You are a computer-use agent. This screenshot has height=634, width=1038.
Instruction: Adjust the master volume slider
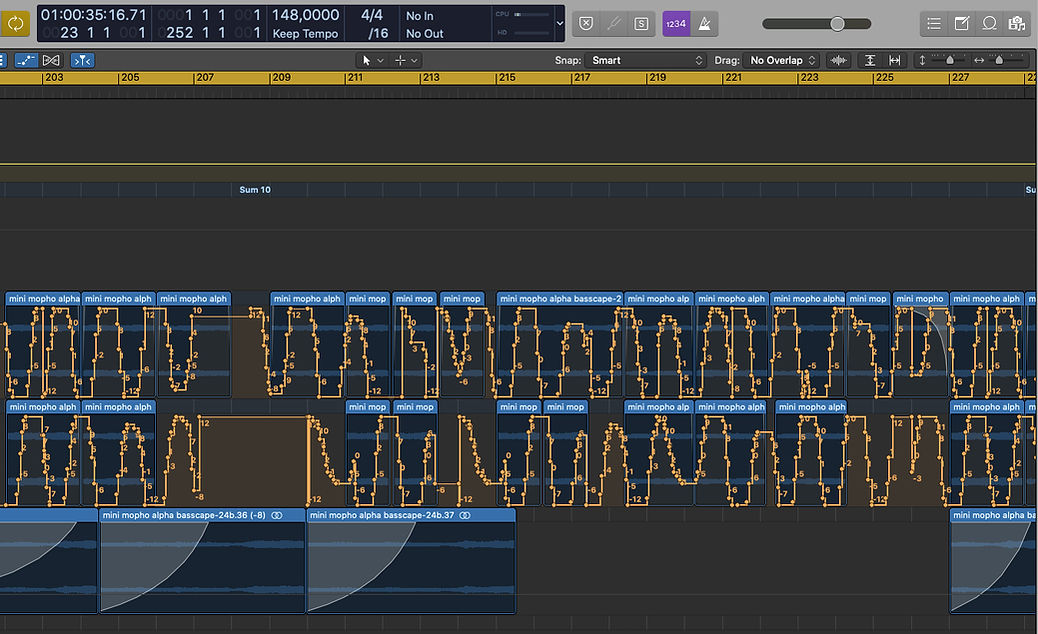click(816, 24)
